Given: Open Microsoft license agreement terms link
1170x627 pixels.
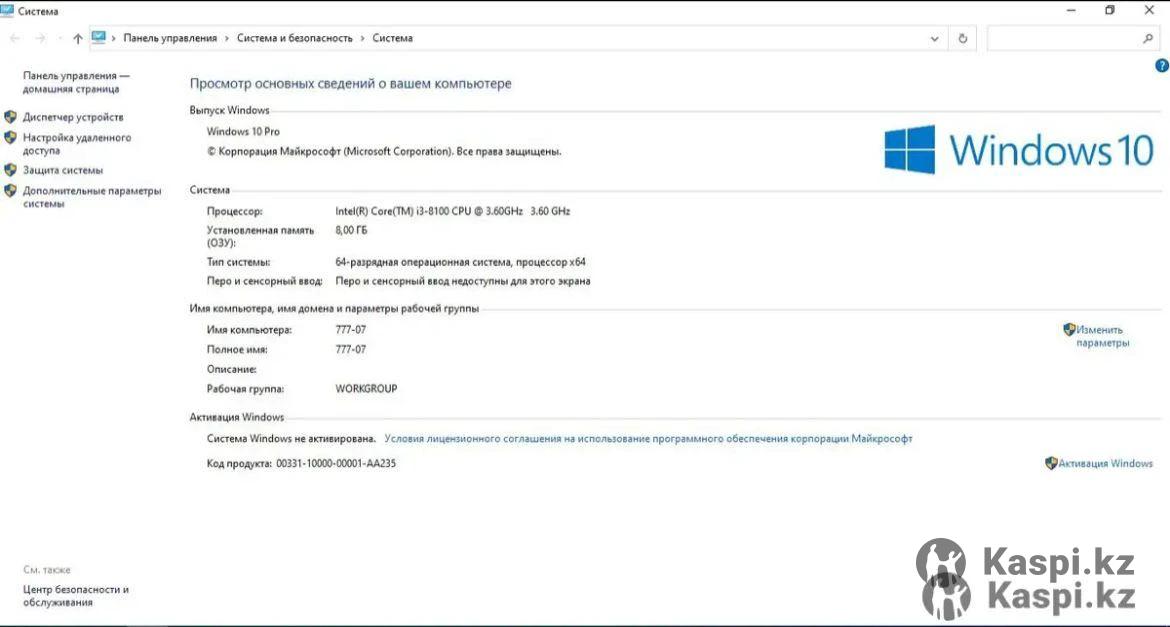Looking at the screenshot, I should pos(648,438).
